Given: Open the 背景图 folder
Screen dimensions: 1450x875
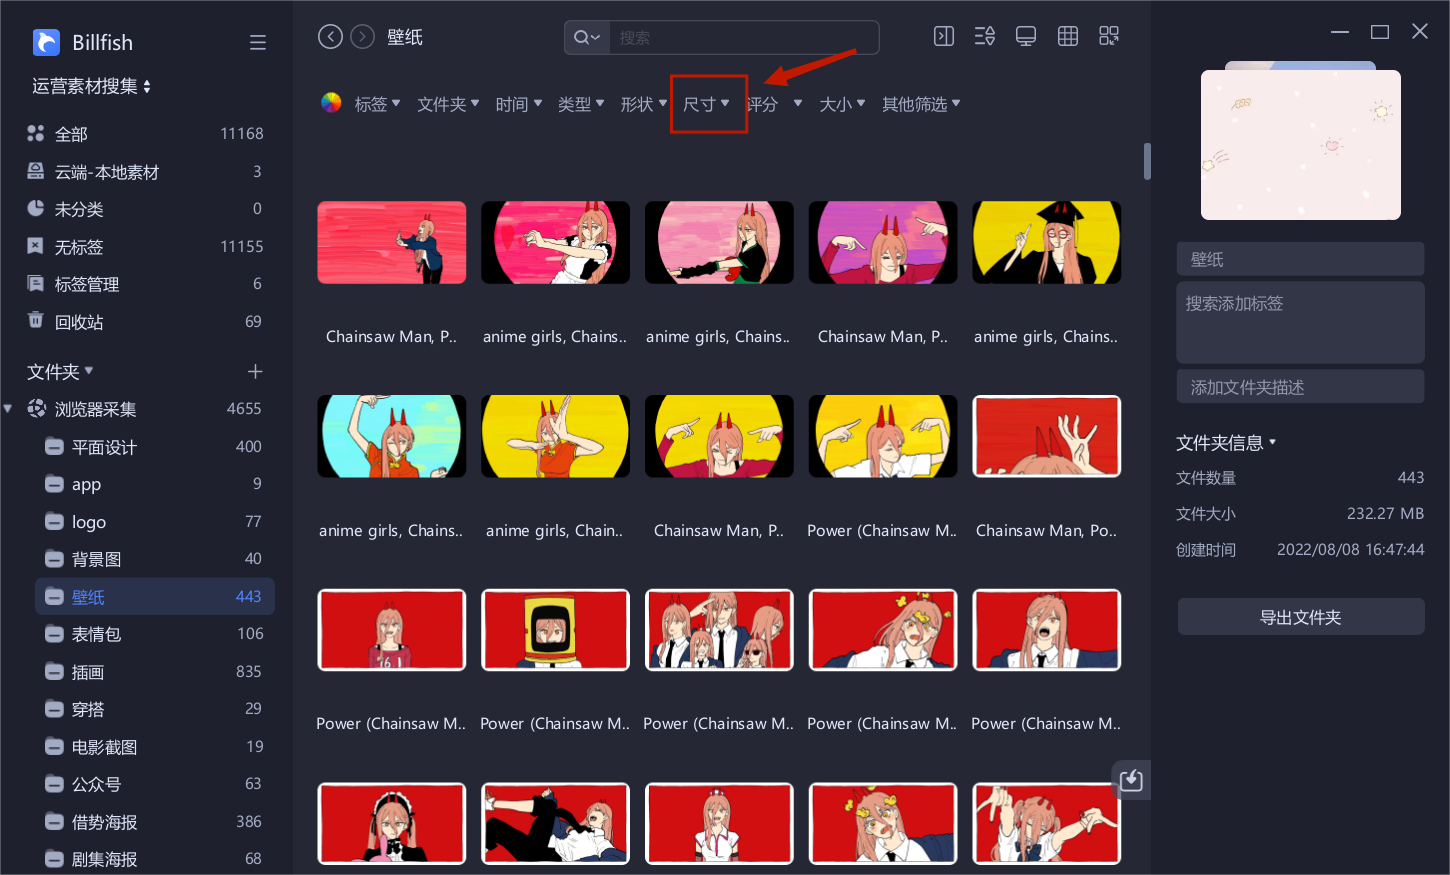Looking at the screenshot, I should pyautogui.click(x=155, y=559).
